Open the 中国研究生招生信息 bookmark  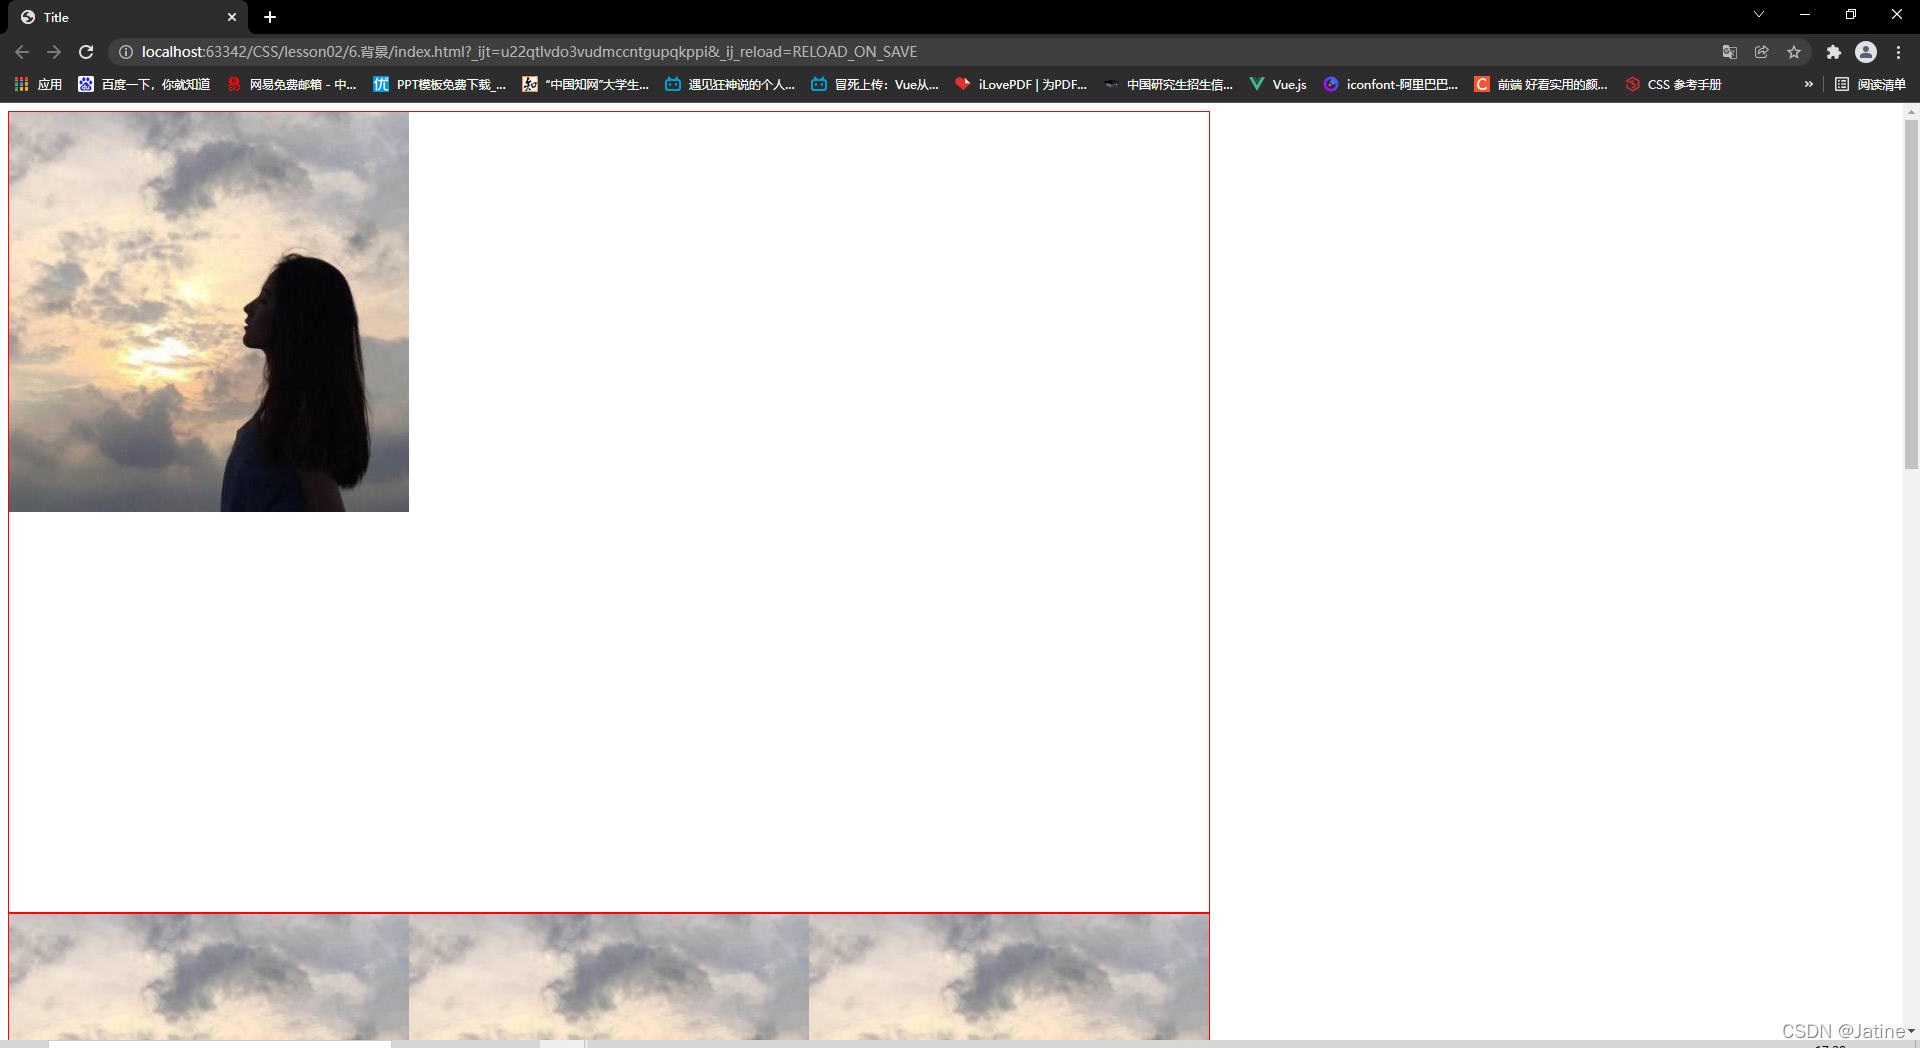pyautogui.click(x=1168, y=84)
